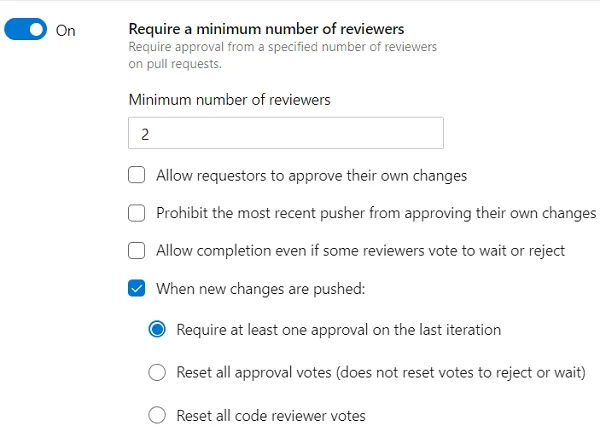
Task: Click the "On" label beside the switch
Action: (x=66, y=30)
